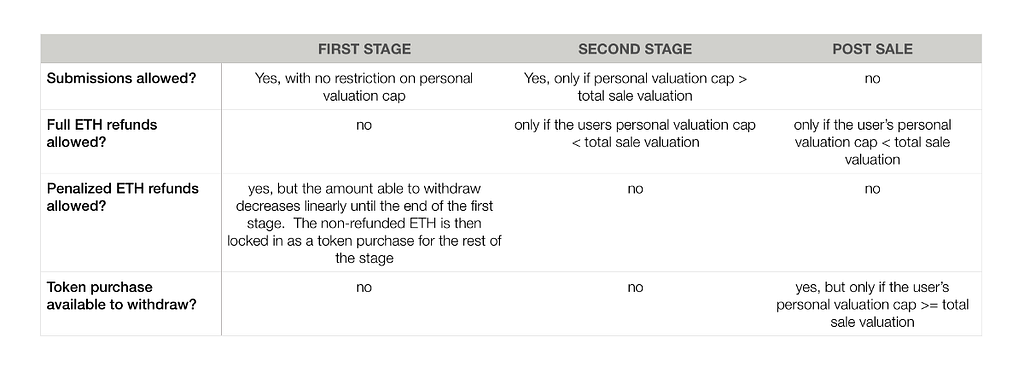Click Second Stage penalized refunds 'no' cell
The width and height of the screenshot is (1024, 384).
(635, 189)
